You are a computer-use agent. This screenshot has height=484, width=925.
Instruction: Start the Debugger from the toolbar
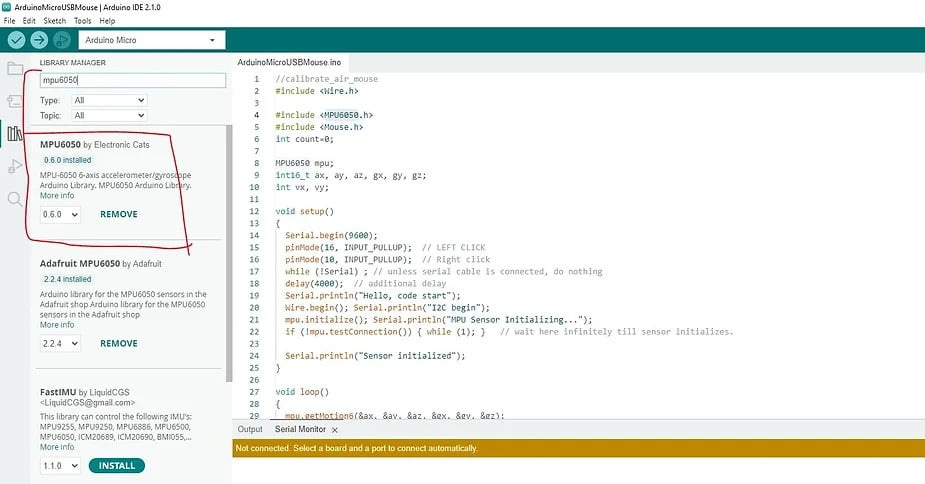click(x=61, y=40)
